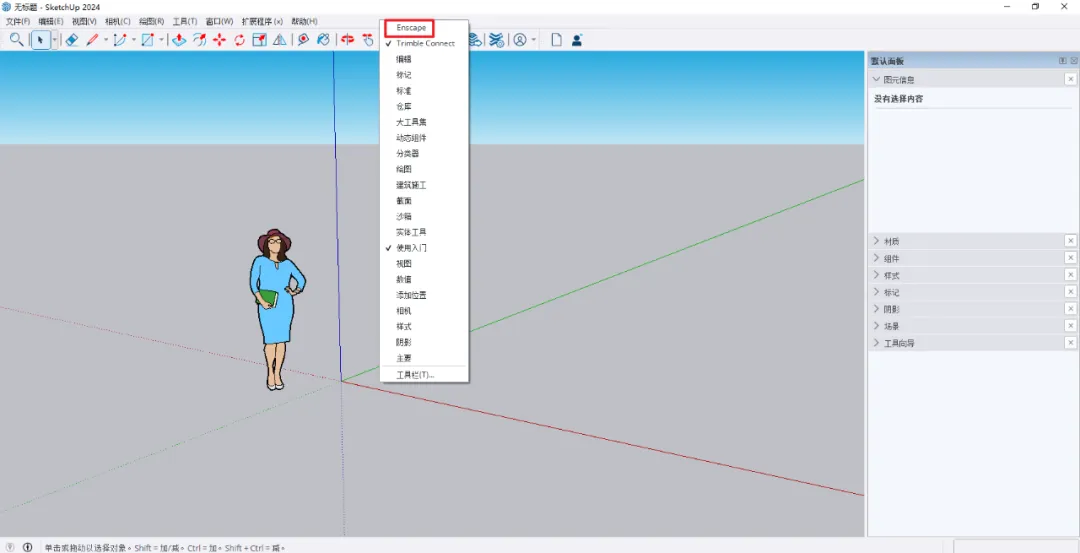Select the Scale tool
Image resolution: width=1080 pixels, height=553 pixels.
(x=260, y=40)
